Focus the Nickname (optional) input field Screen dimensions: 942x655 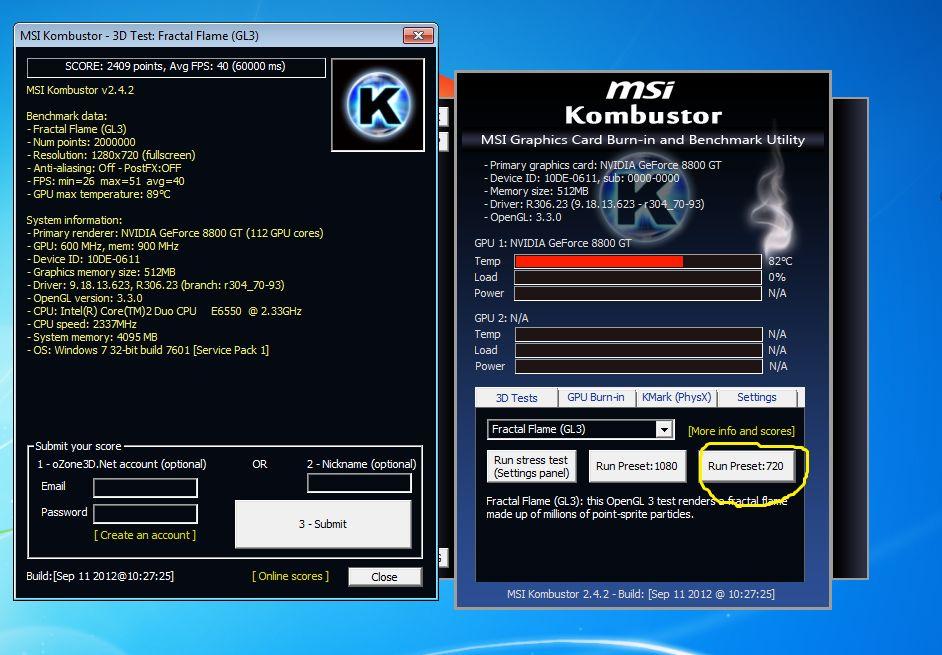pyautogui.click(x=359, y=483)
